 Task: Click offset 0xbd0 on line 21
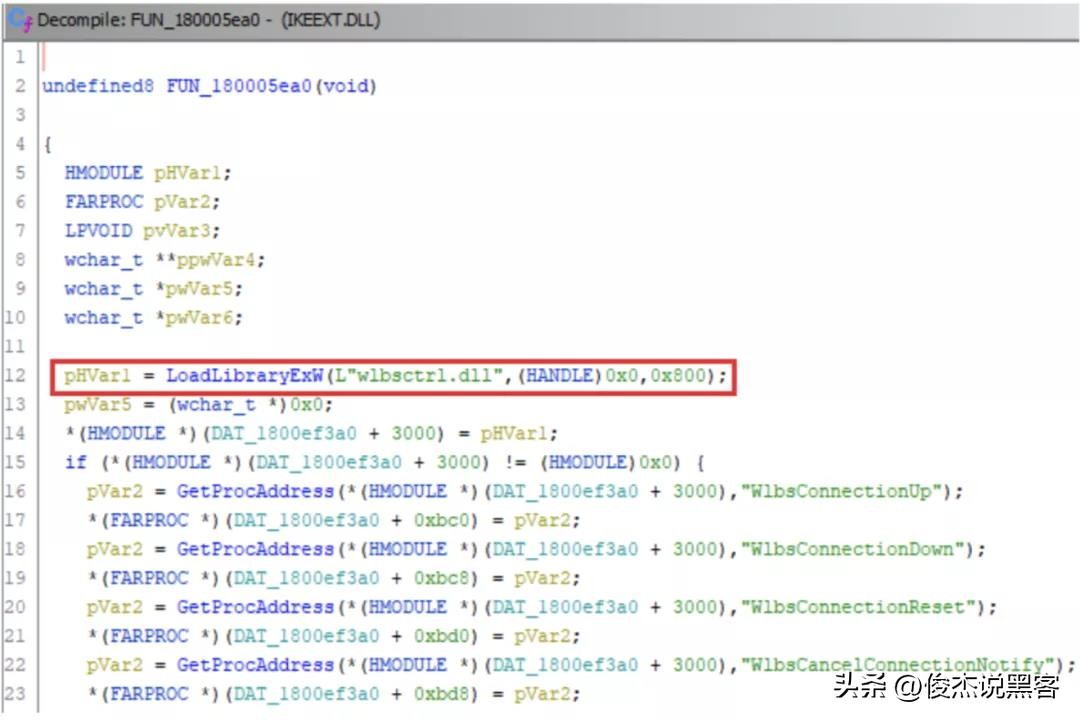[441, 636]
